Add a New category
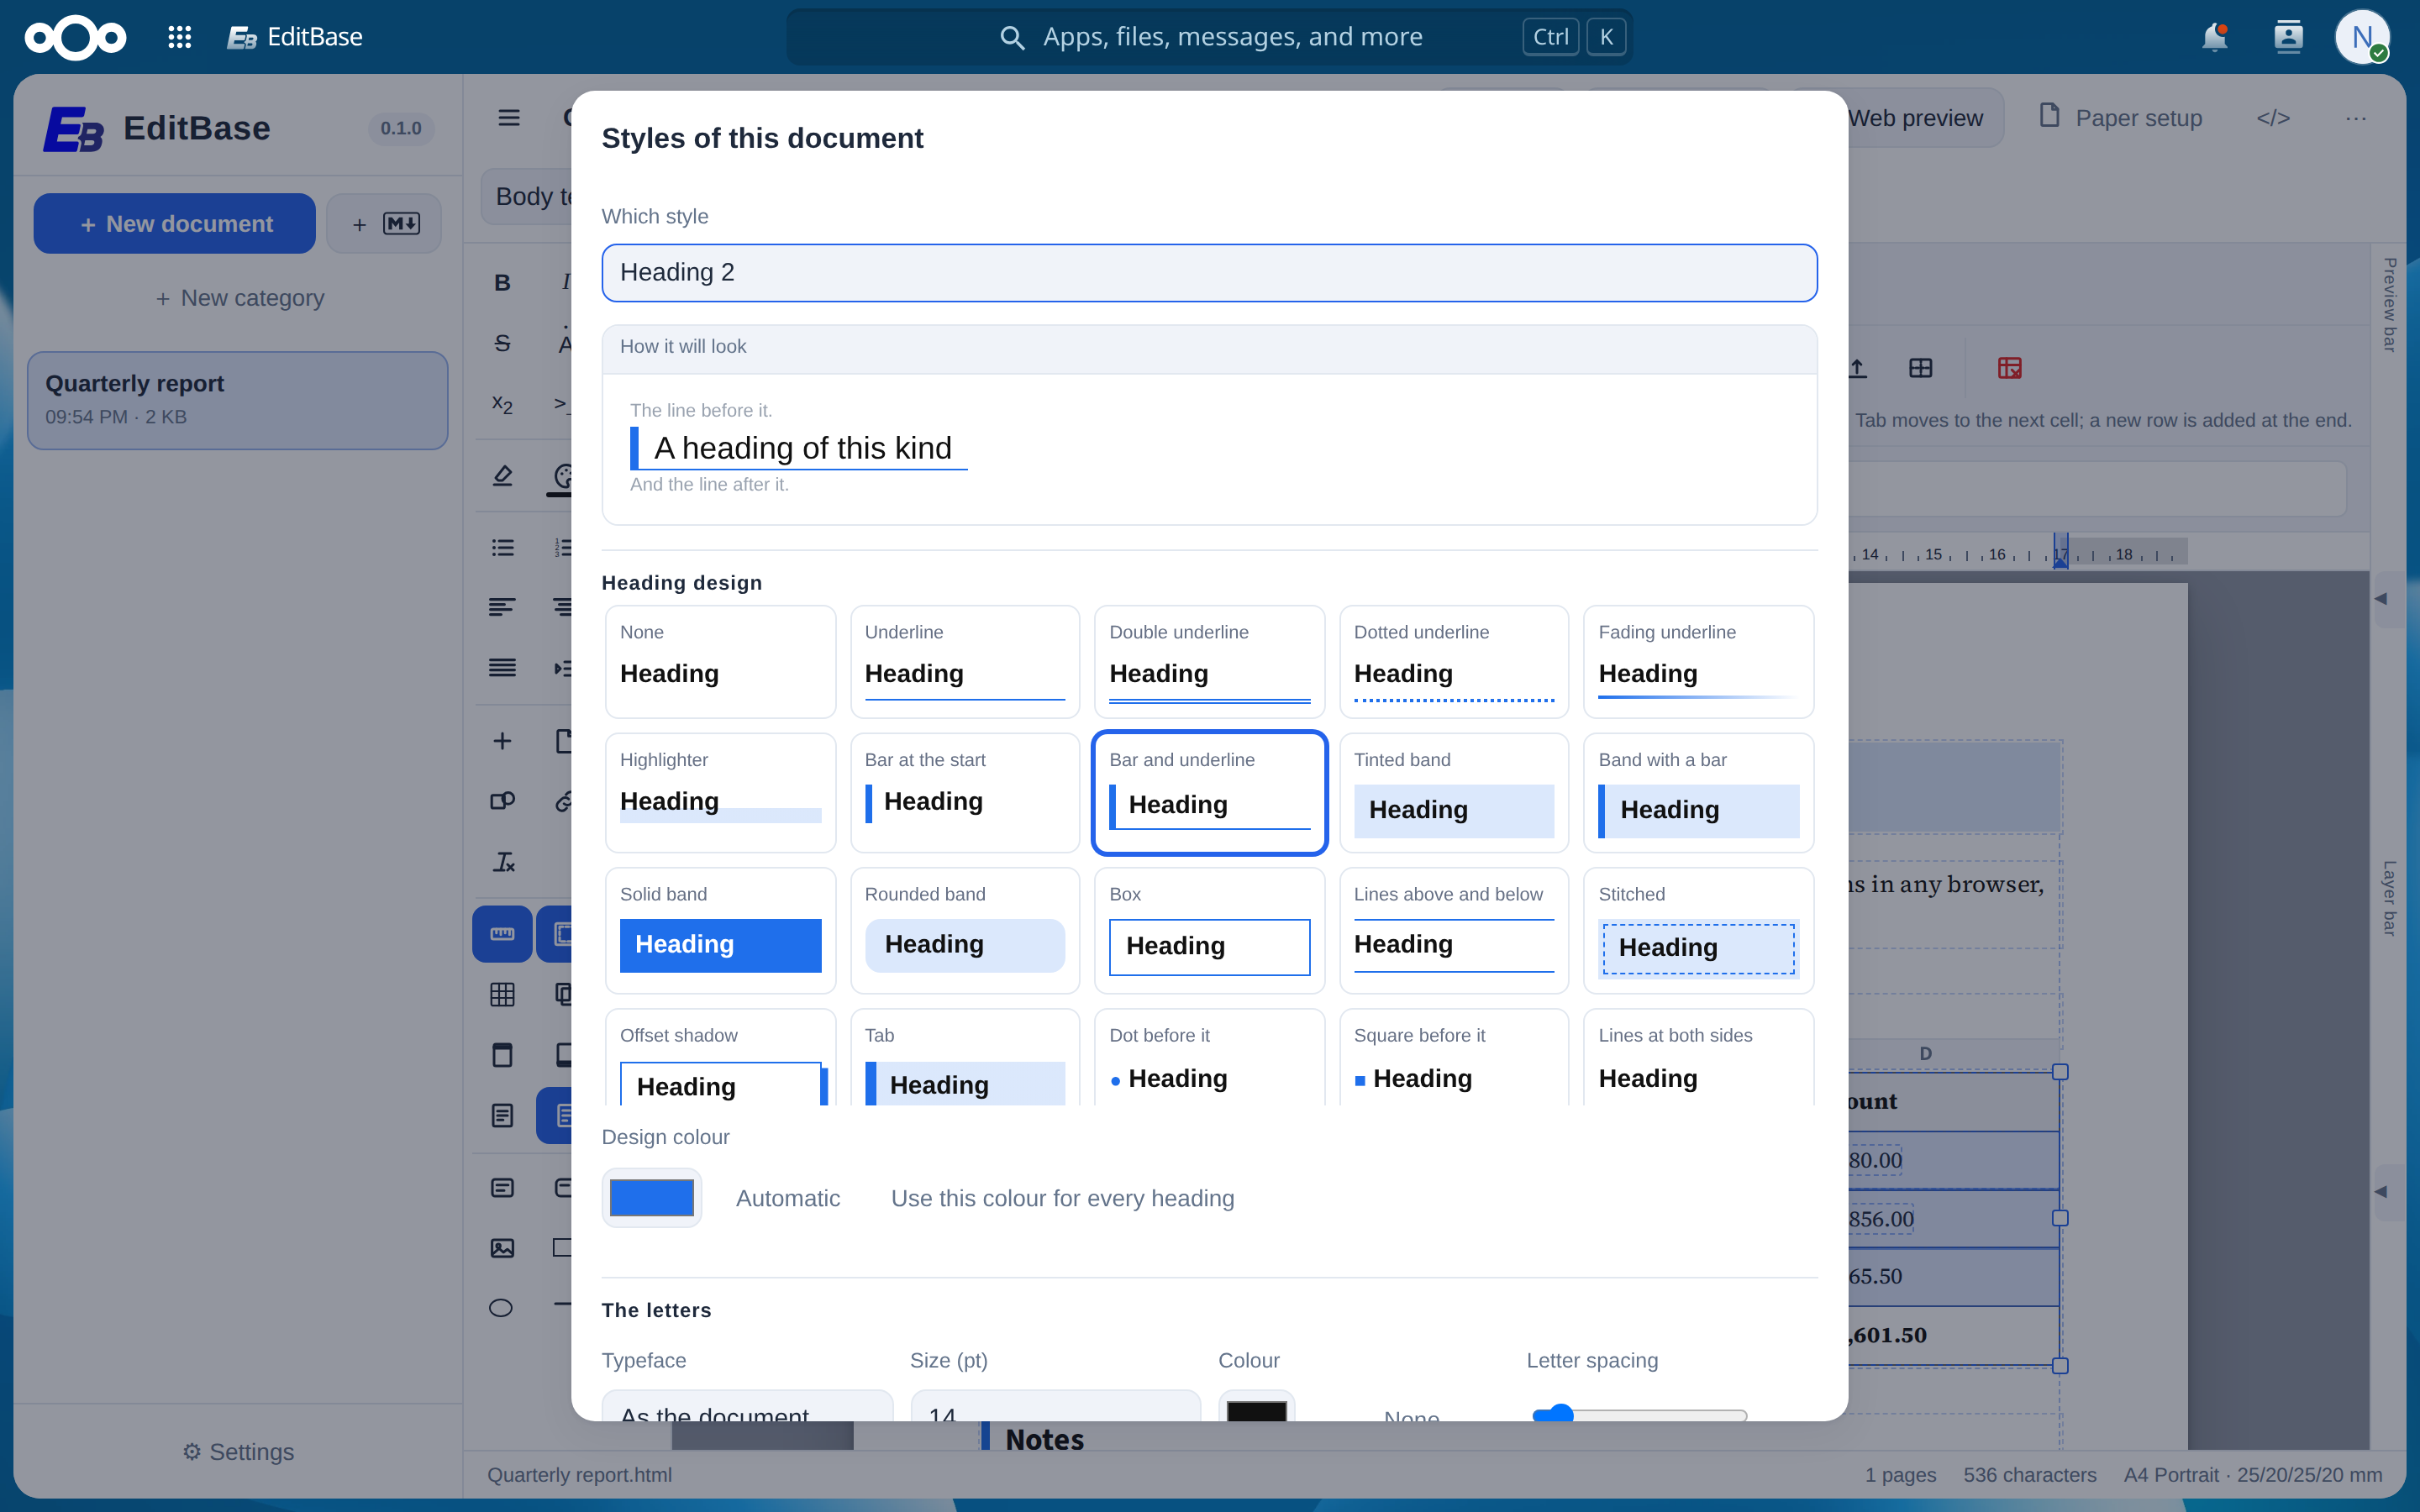Viewport: 2420px width, 1512px height. tap(240, 298)
